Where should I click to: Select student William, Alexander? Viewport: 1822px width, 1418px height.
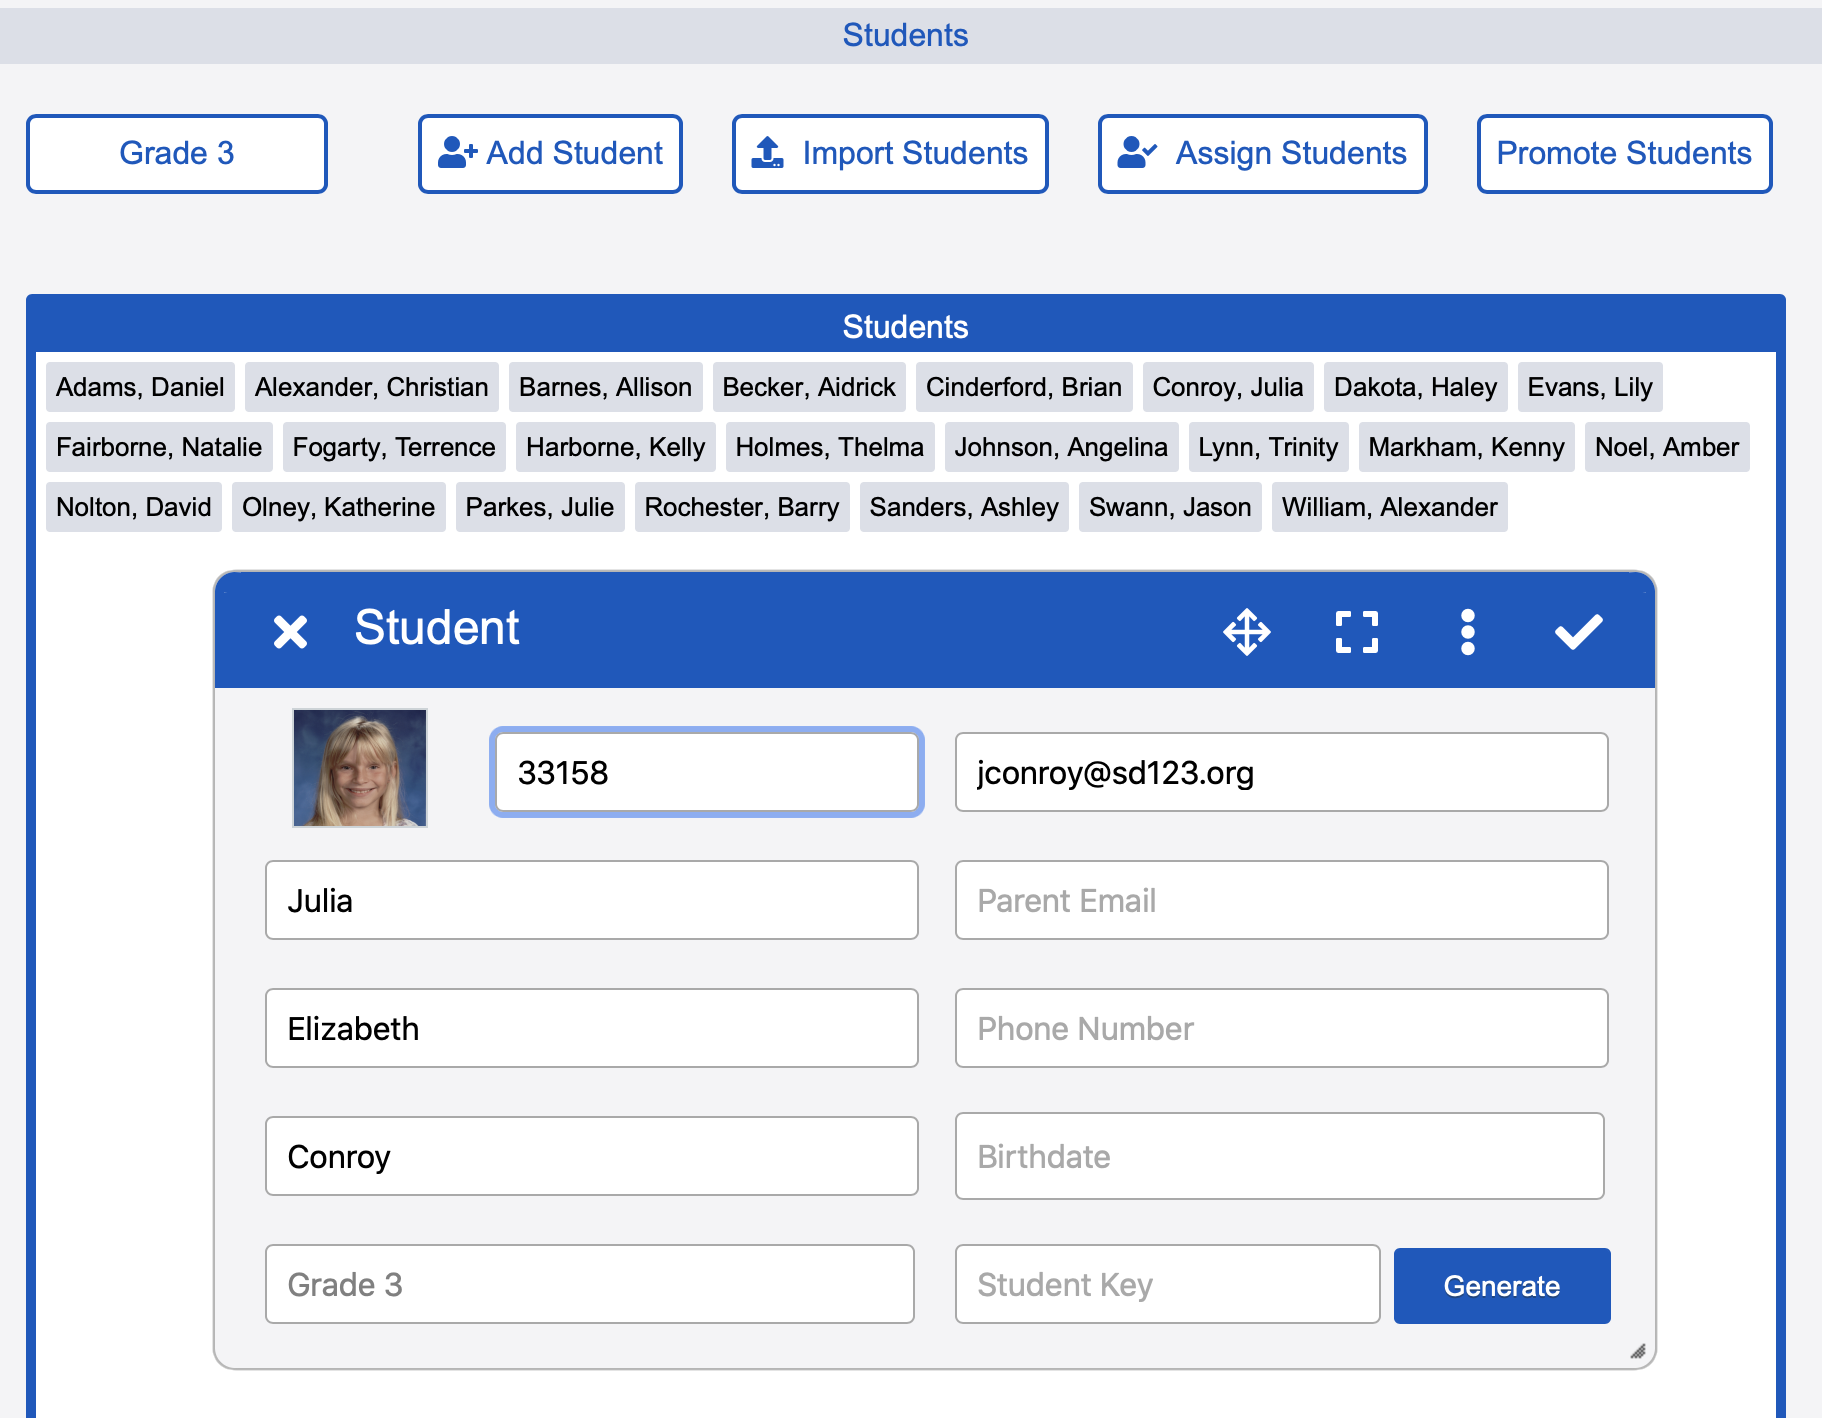(x=1389, y=507)
